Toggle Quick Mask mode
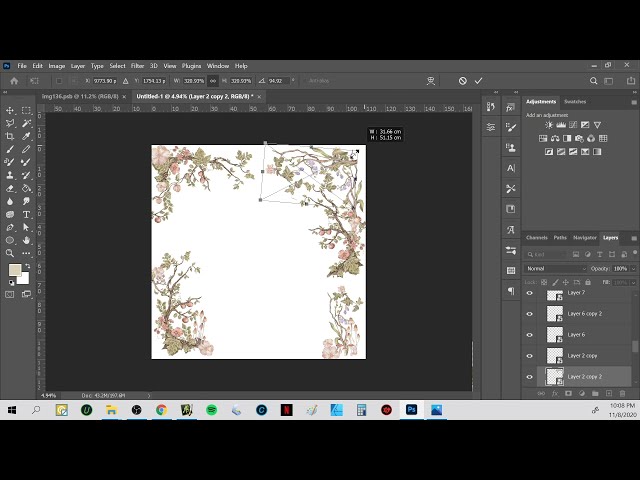 point(10,294)
